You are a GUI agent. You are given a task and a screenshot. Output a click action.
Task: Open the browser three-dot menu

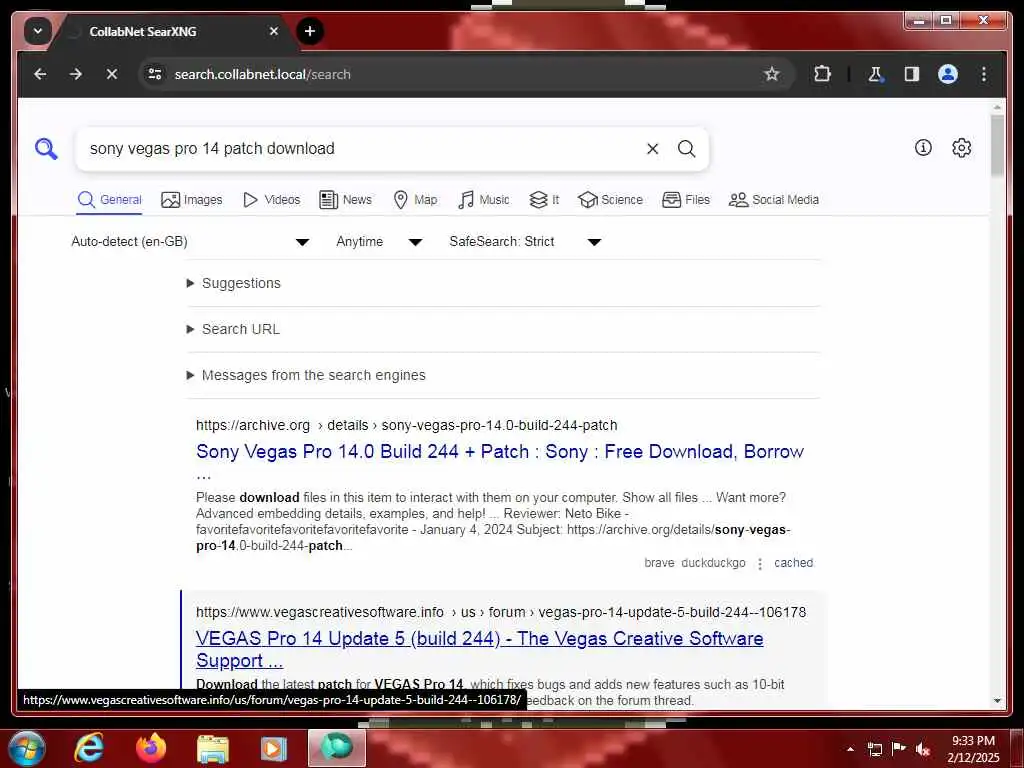click(x=984, y=74)
